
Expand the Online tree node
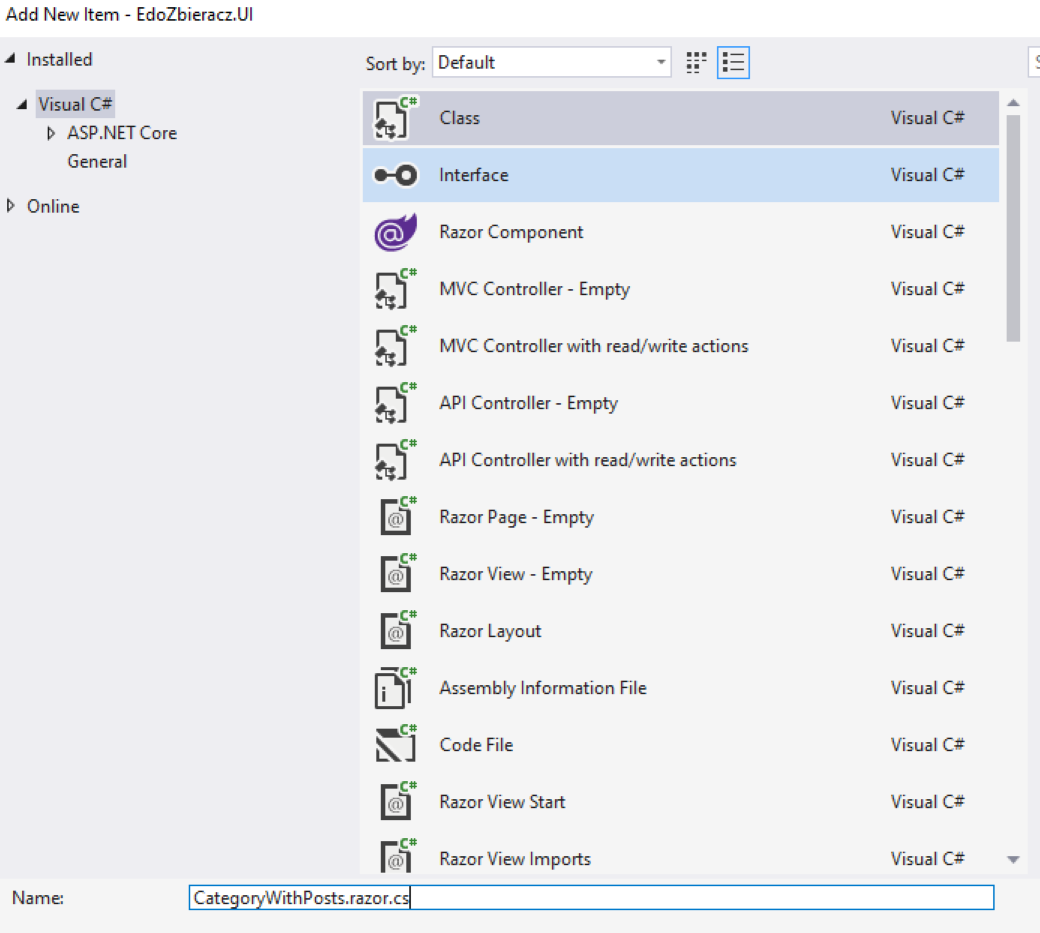(10, 206)
